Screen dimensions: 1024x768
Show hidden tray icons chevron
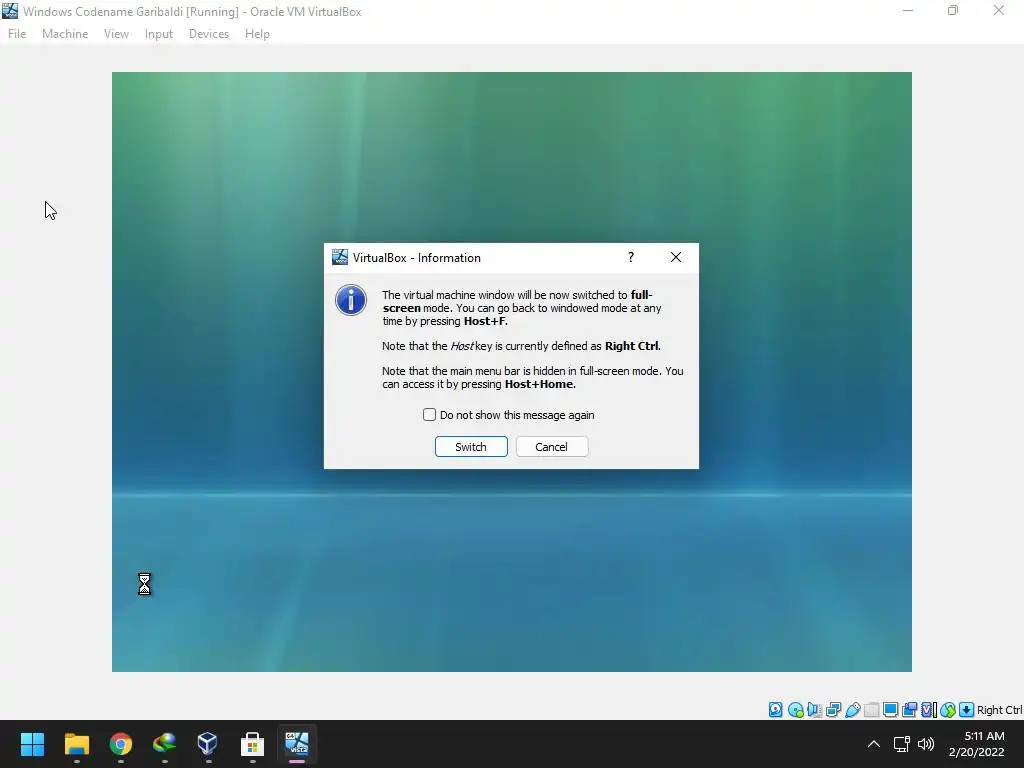tap(873, 744)
